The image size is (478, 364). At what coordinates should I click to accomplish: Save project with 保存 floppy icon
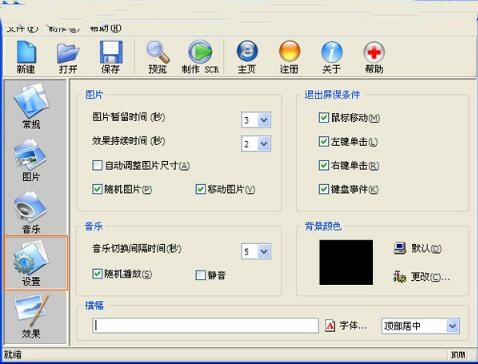[x=111, y=52]
